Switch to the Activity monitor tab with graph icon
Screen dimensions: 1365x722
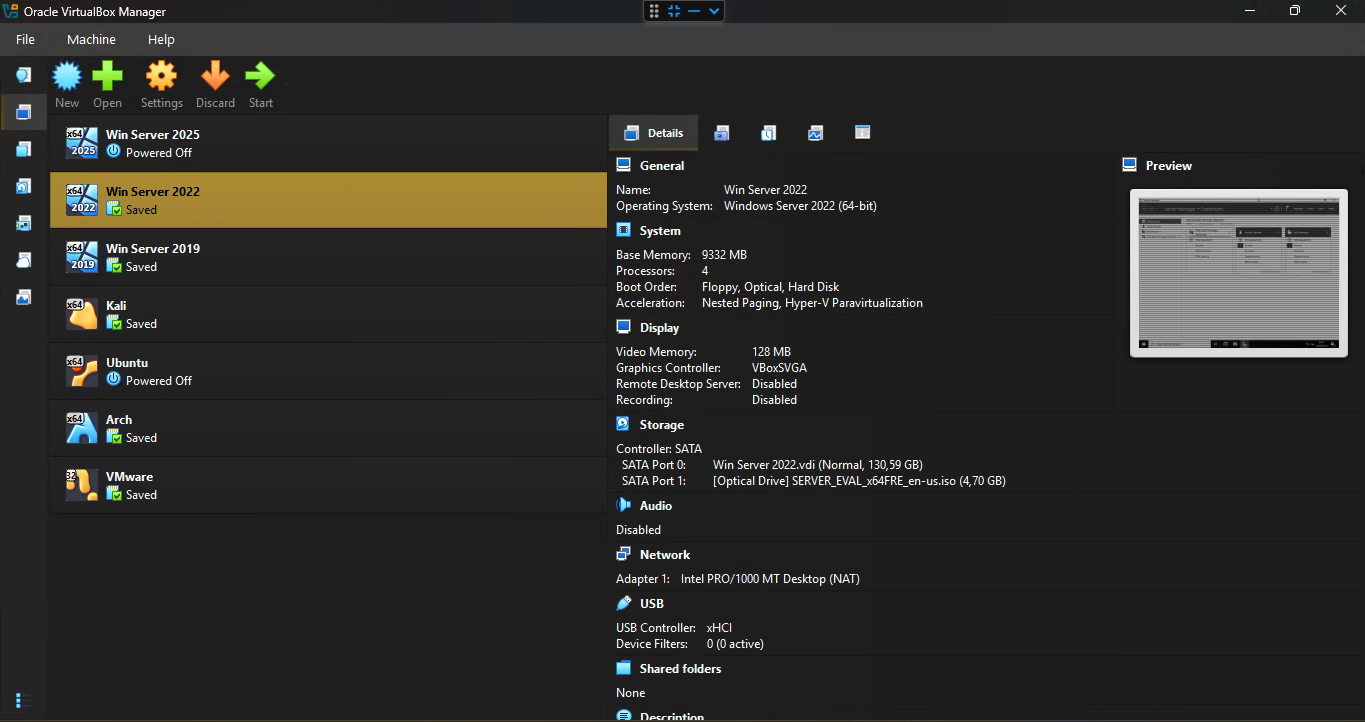pyautogui.click(x=815, y=133)
